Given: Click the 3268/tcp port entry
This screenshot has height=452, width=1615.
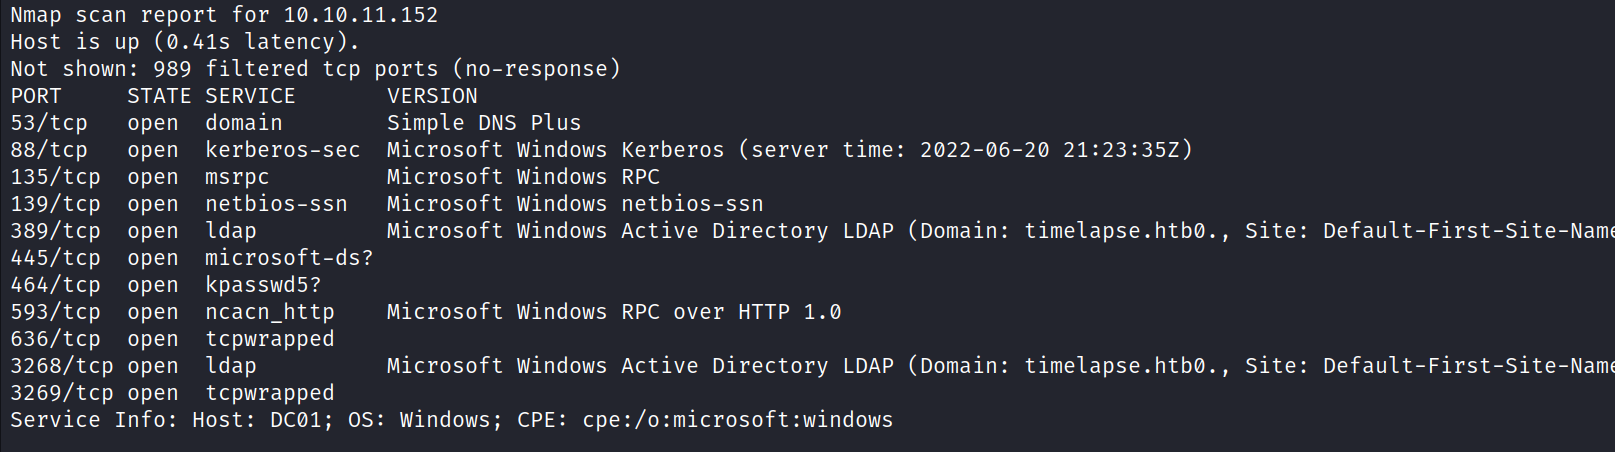Looking at the screenshot, I should (62, 366).
